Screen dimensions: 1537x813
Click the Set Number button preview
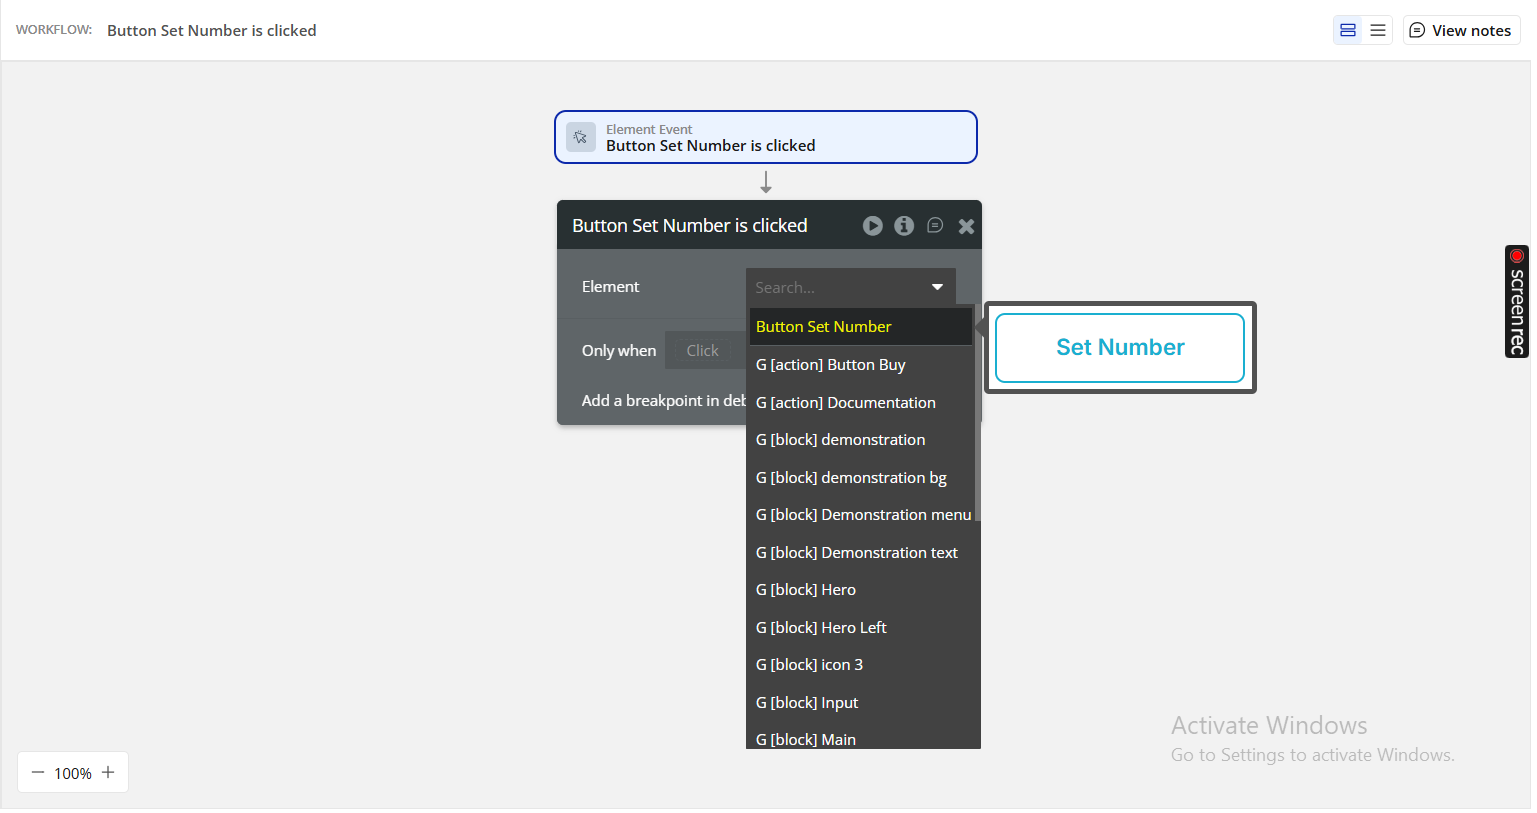pos(1120,348)
